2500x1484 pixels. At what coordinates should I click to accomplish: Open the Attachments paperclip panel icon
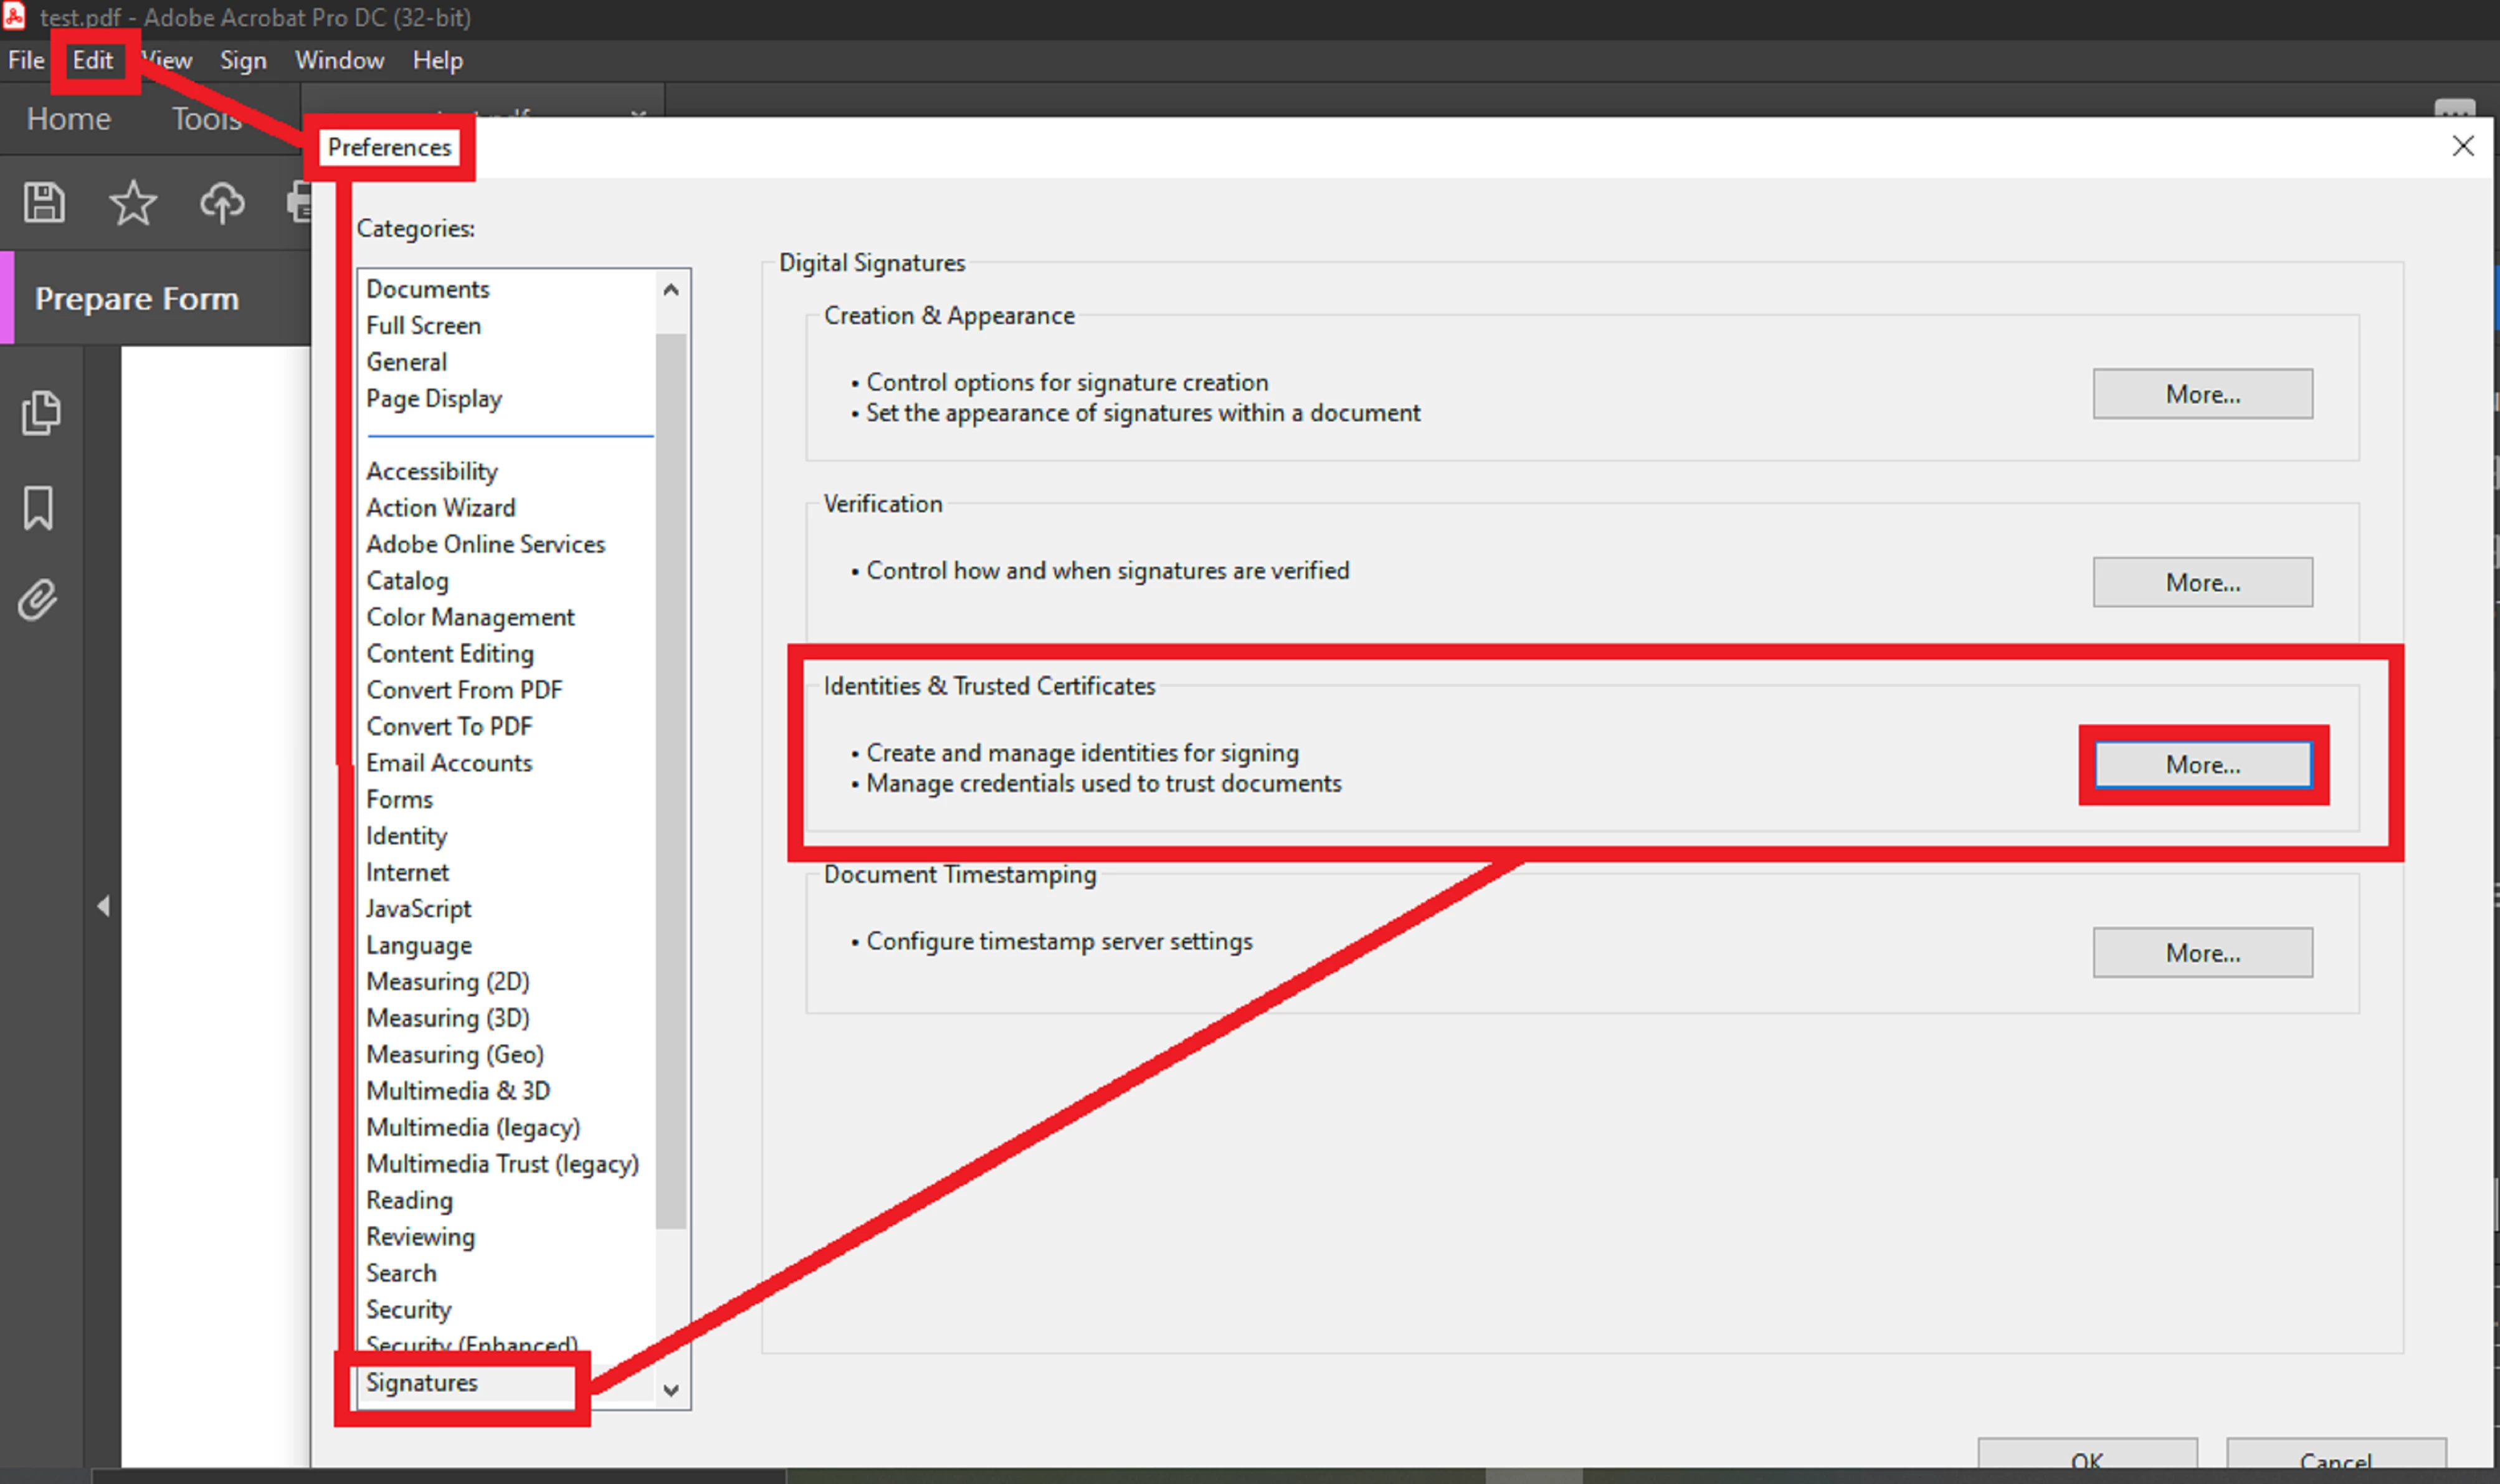pyautogui.click(x=38, y=600)
